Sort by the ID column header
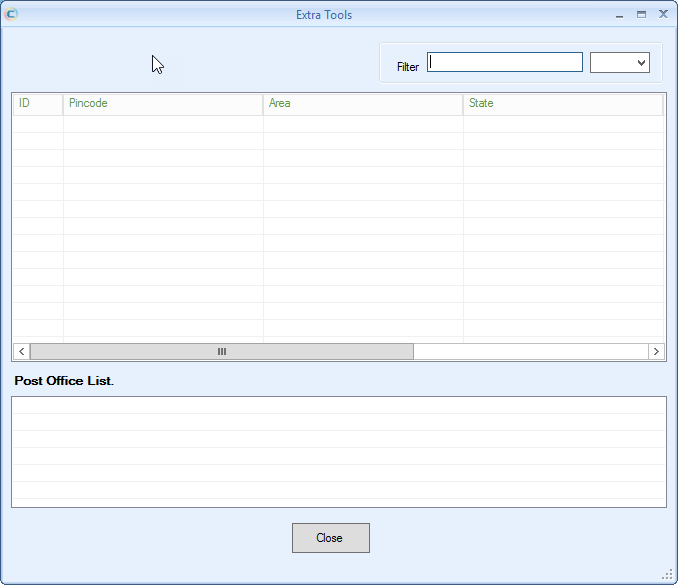The image size is (678, 585). pos(38,105)
